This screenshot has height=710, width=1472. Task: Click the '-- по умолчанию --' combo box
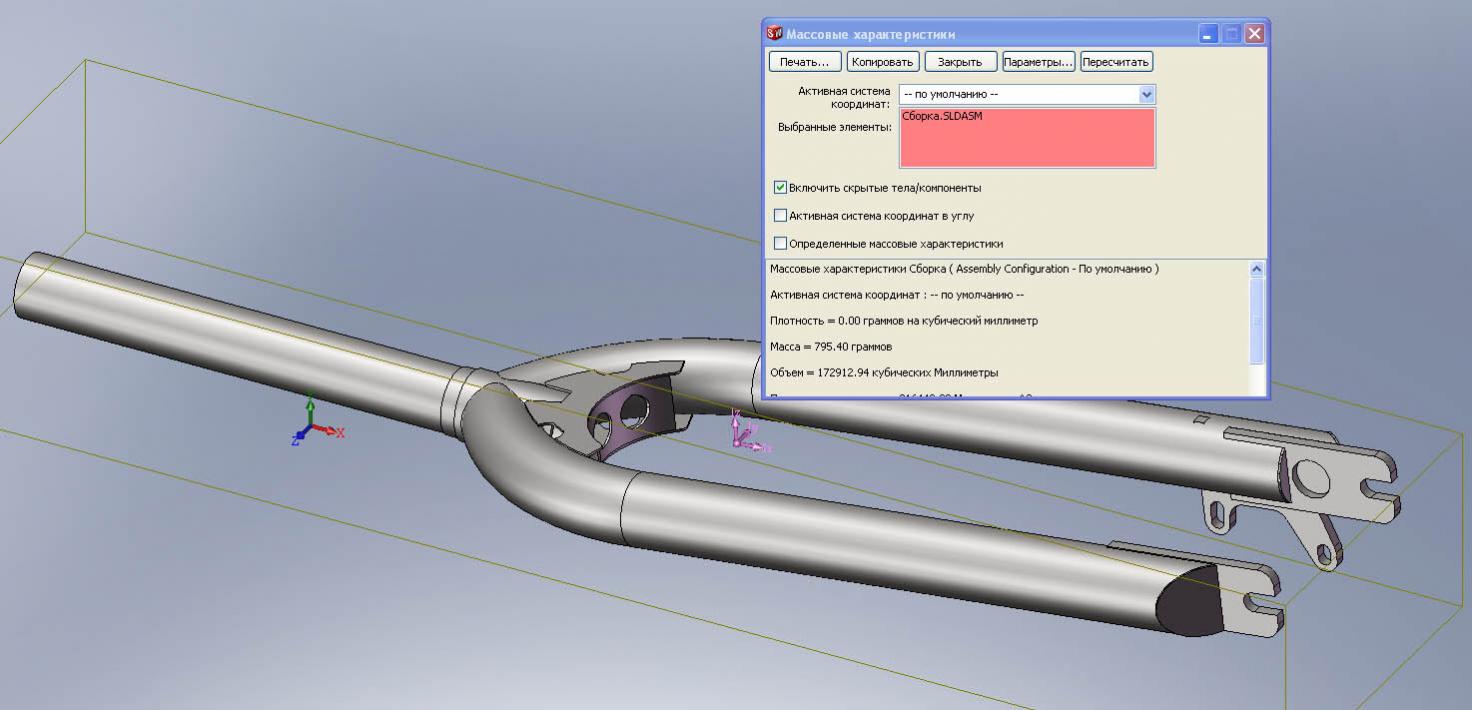click(x=1017, y=95)
